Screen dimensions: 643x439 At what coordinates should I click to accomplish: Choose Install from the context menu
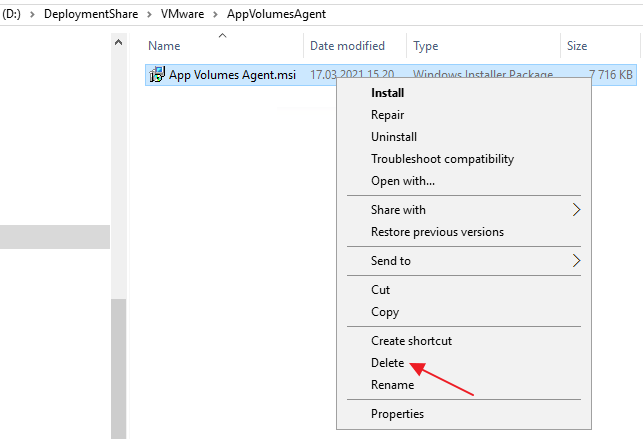(387, 93)
